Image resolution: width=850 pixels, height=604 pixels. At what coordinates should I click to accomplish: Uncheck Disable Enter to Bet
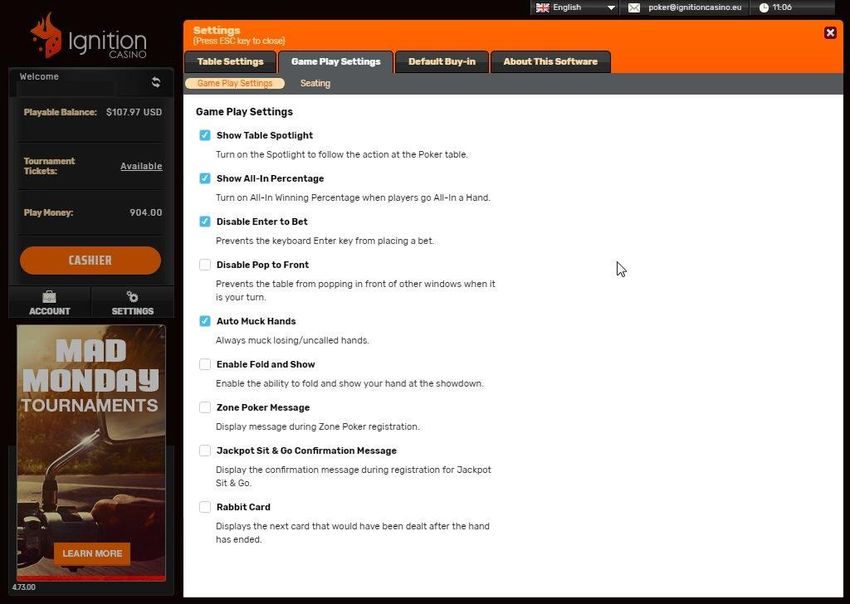click(x=205, y=221)
